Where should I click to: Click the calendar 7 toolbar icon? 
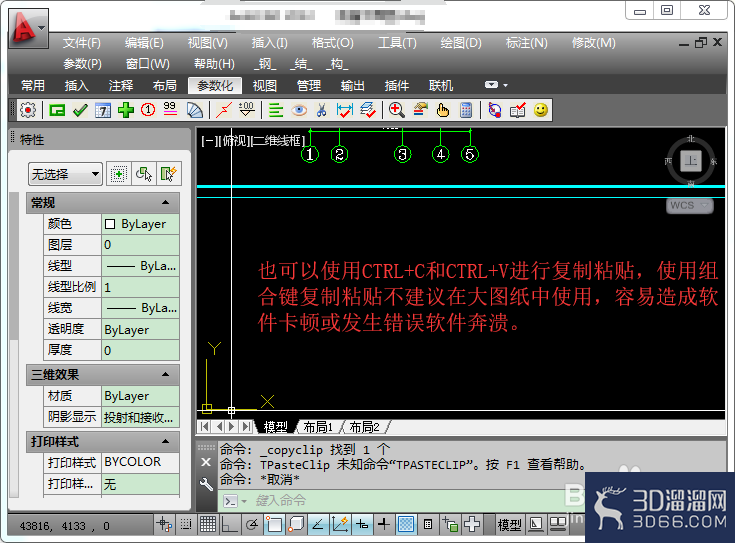(x=103, y=111)
